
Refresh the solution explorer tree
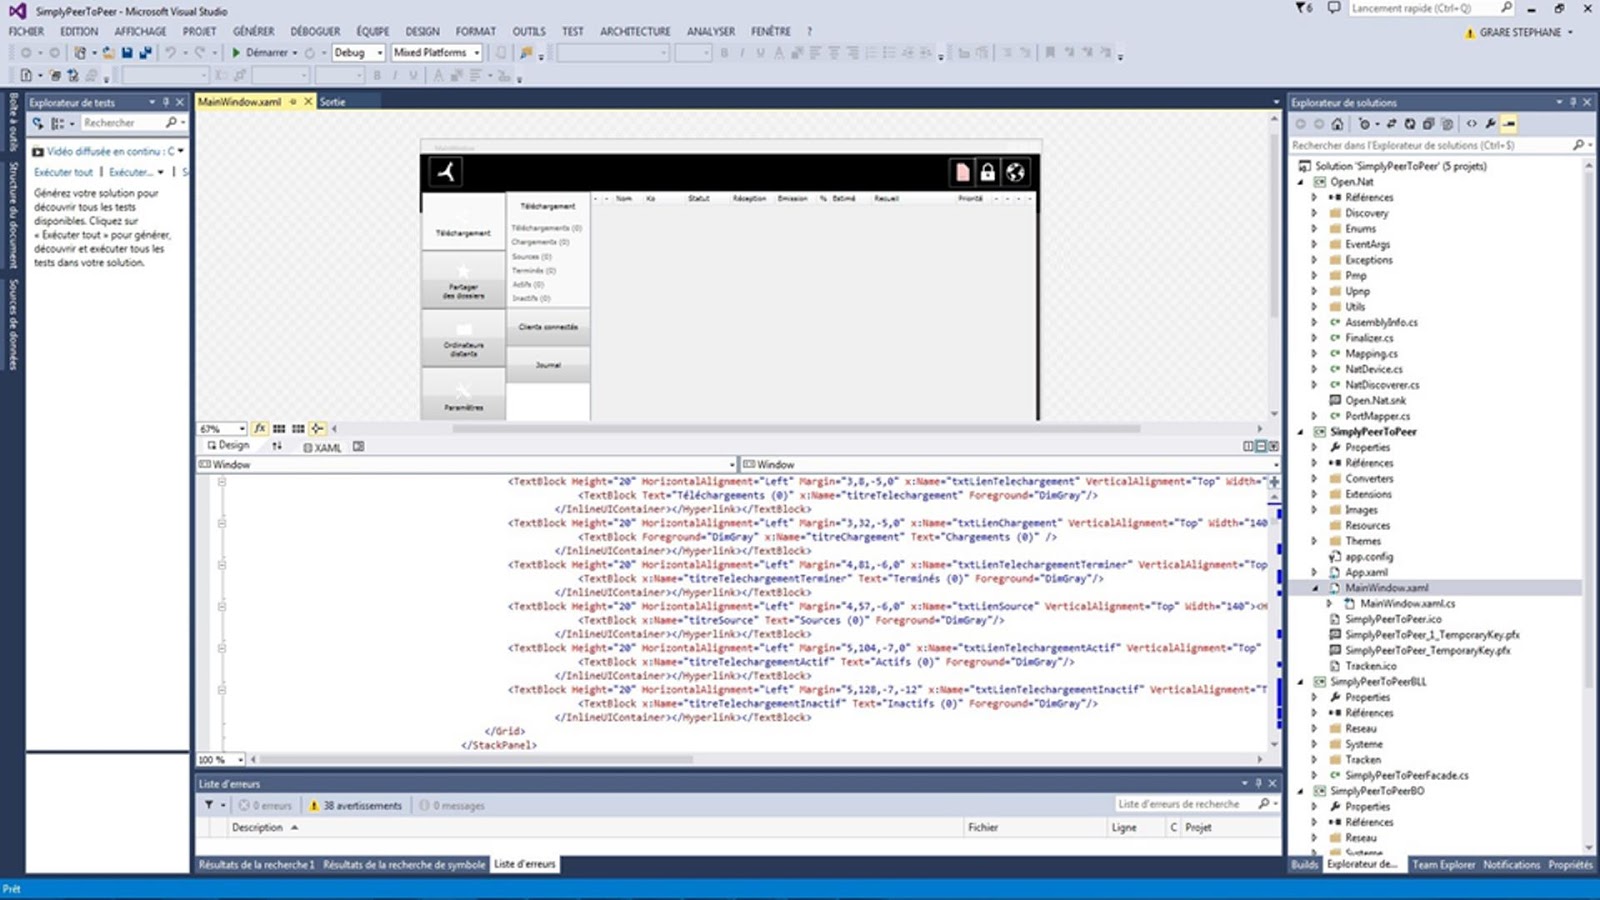[x=1410, y=124]
